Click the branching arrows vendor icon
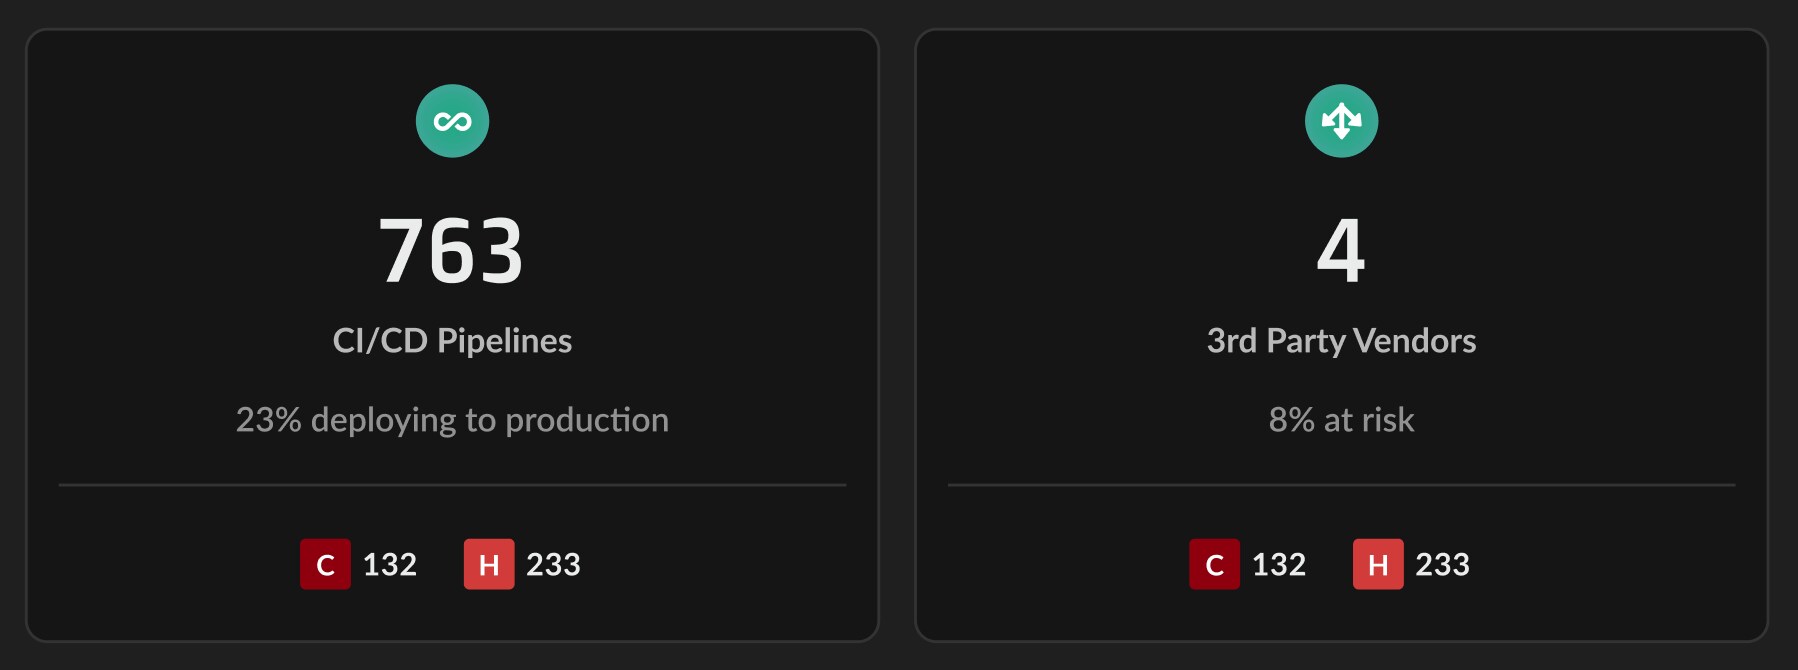The height and width of the screenshot is (670, 1798). point(1341,121)
